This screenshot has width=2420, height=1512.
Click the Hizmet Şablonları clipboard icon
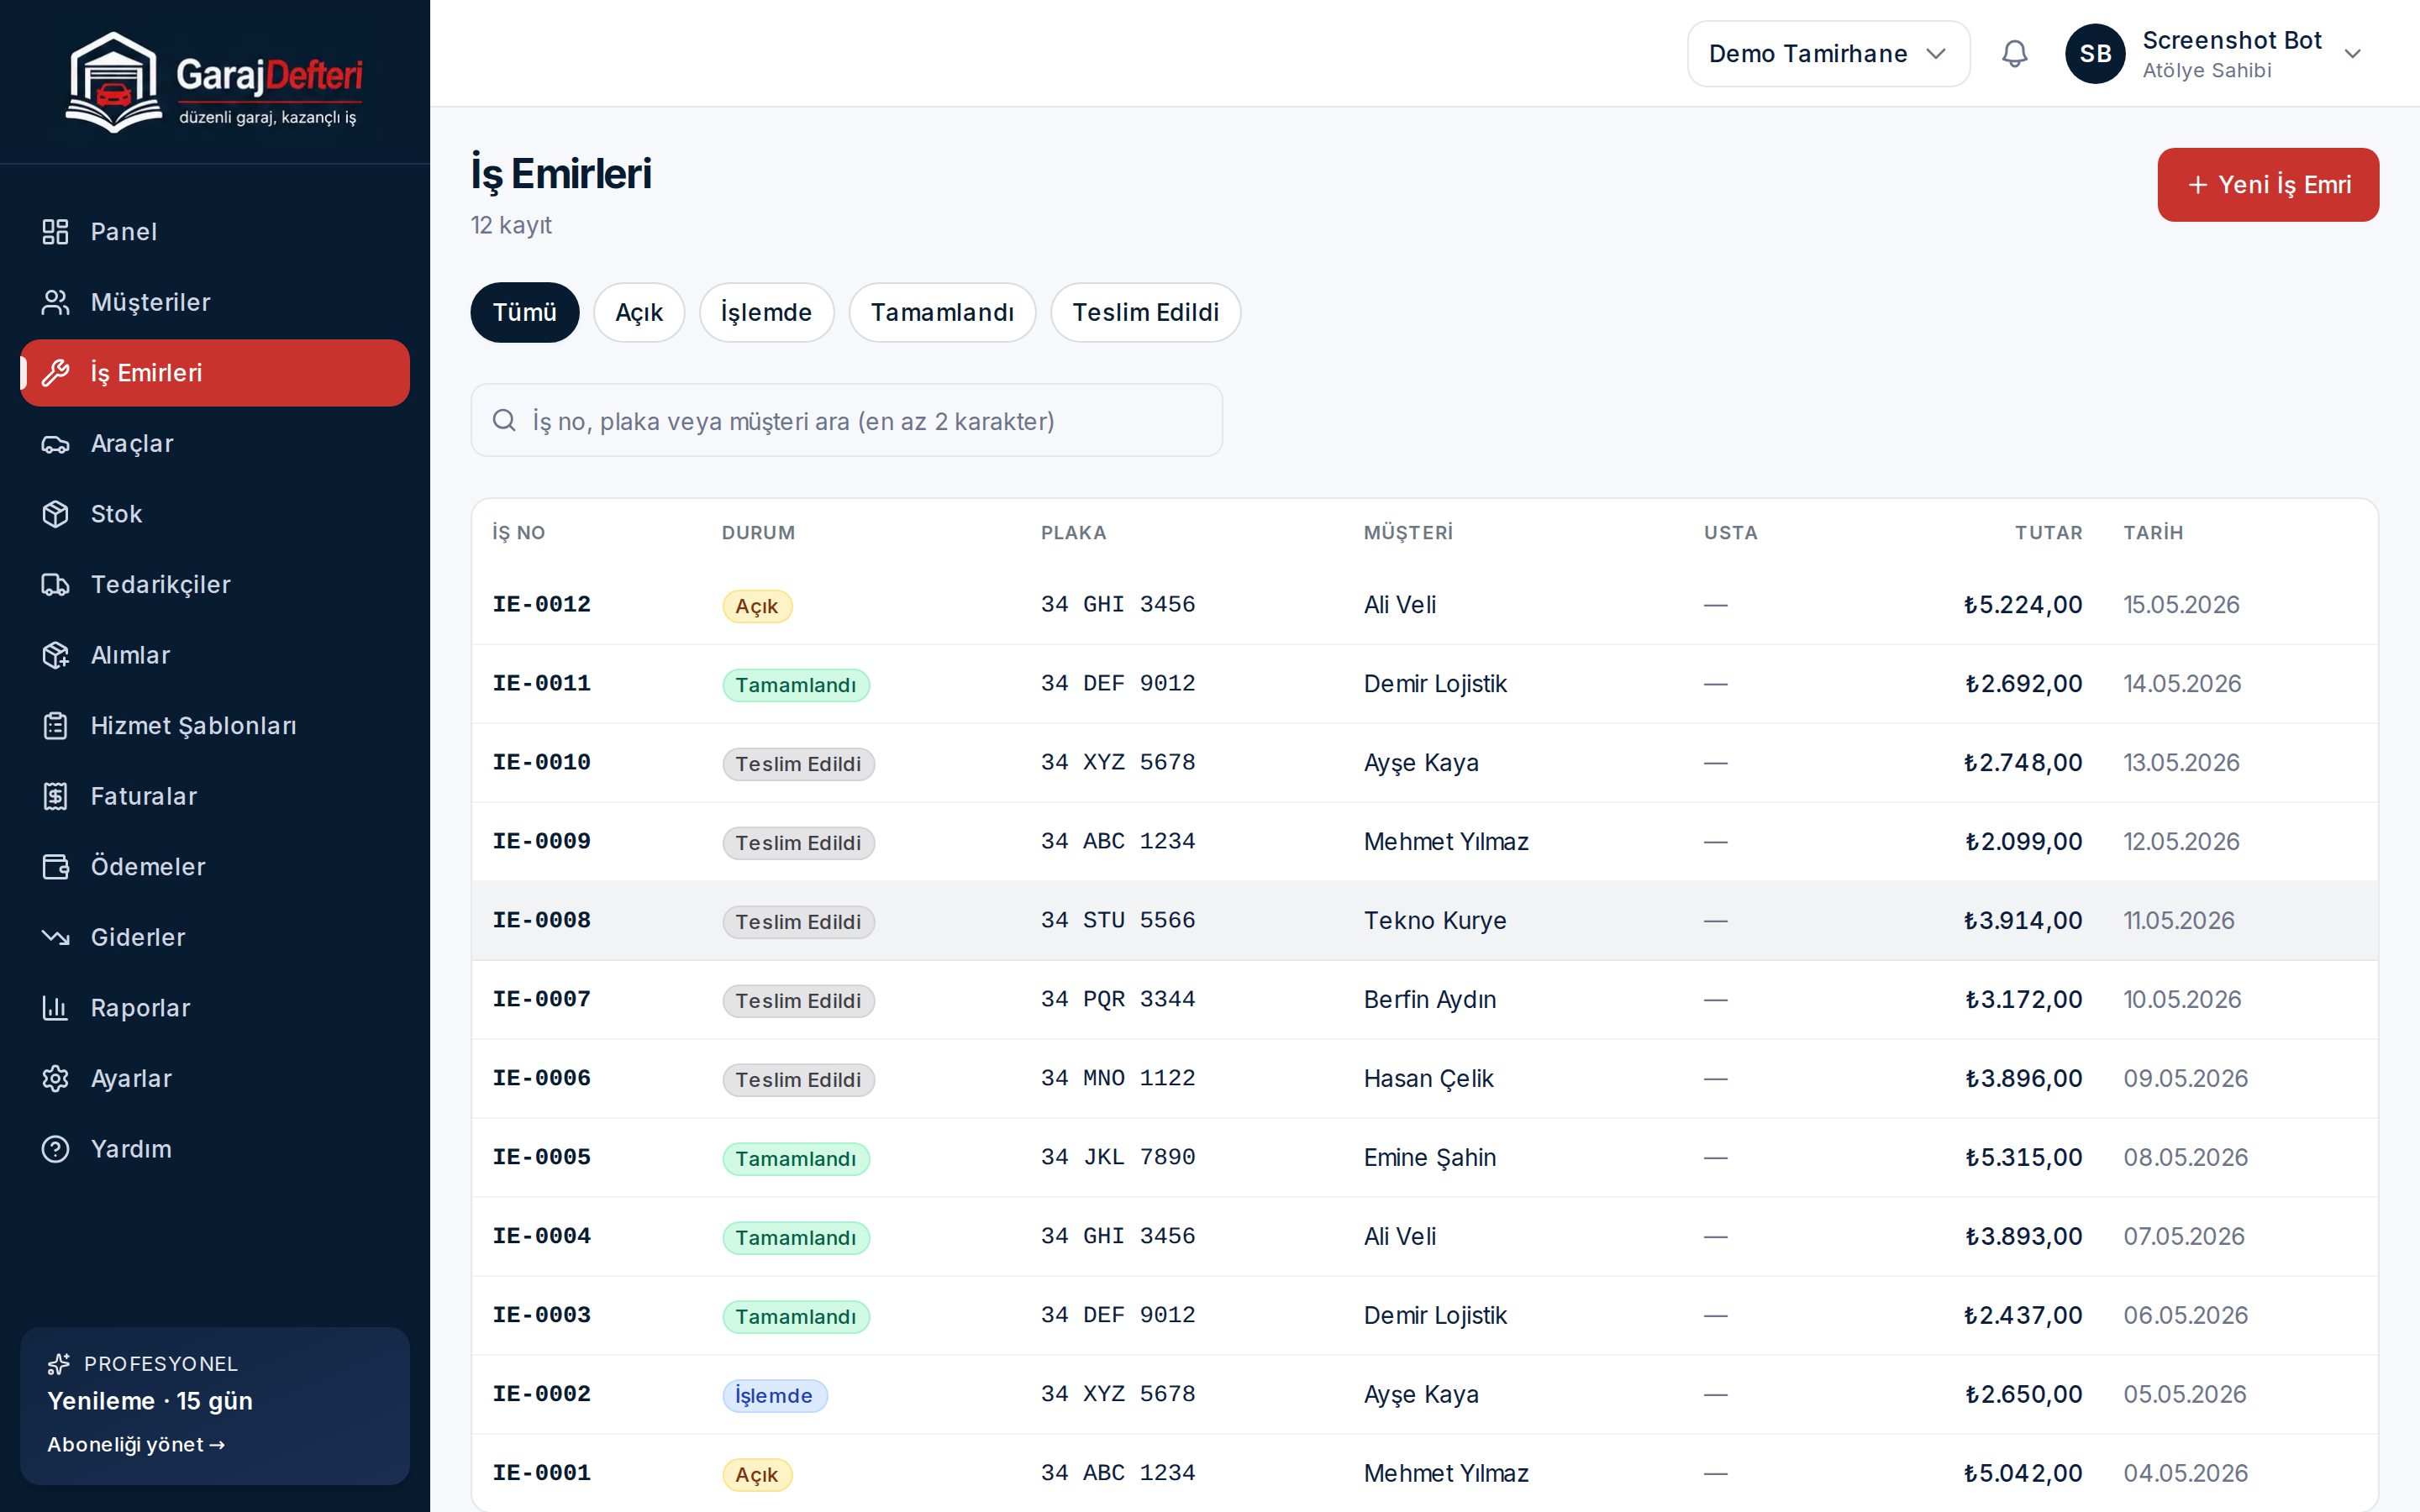pos(55,726)
